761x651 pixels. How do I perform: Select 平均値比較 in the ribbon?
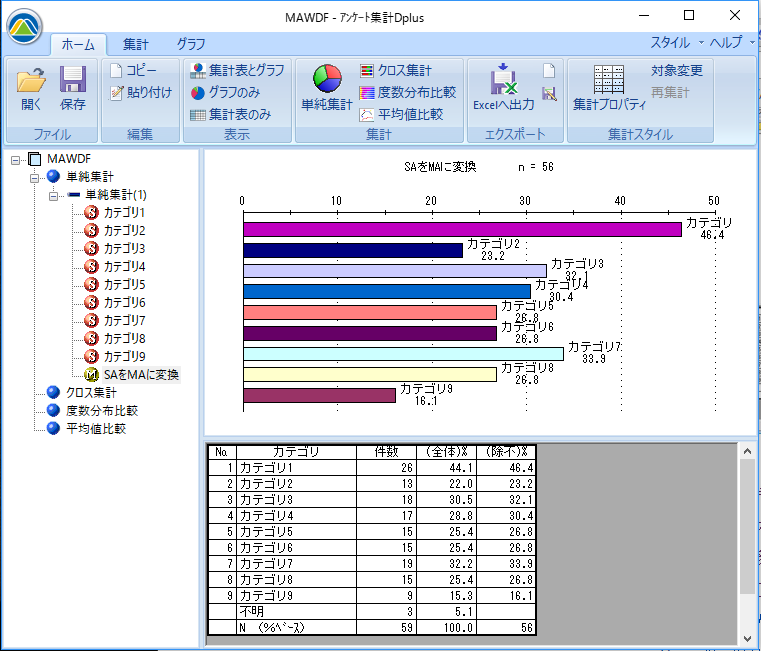(x=401, y=114)
